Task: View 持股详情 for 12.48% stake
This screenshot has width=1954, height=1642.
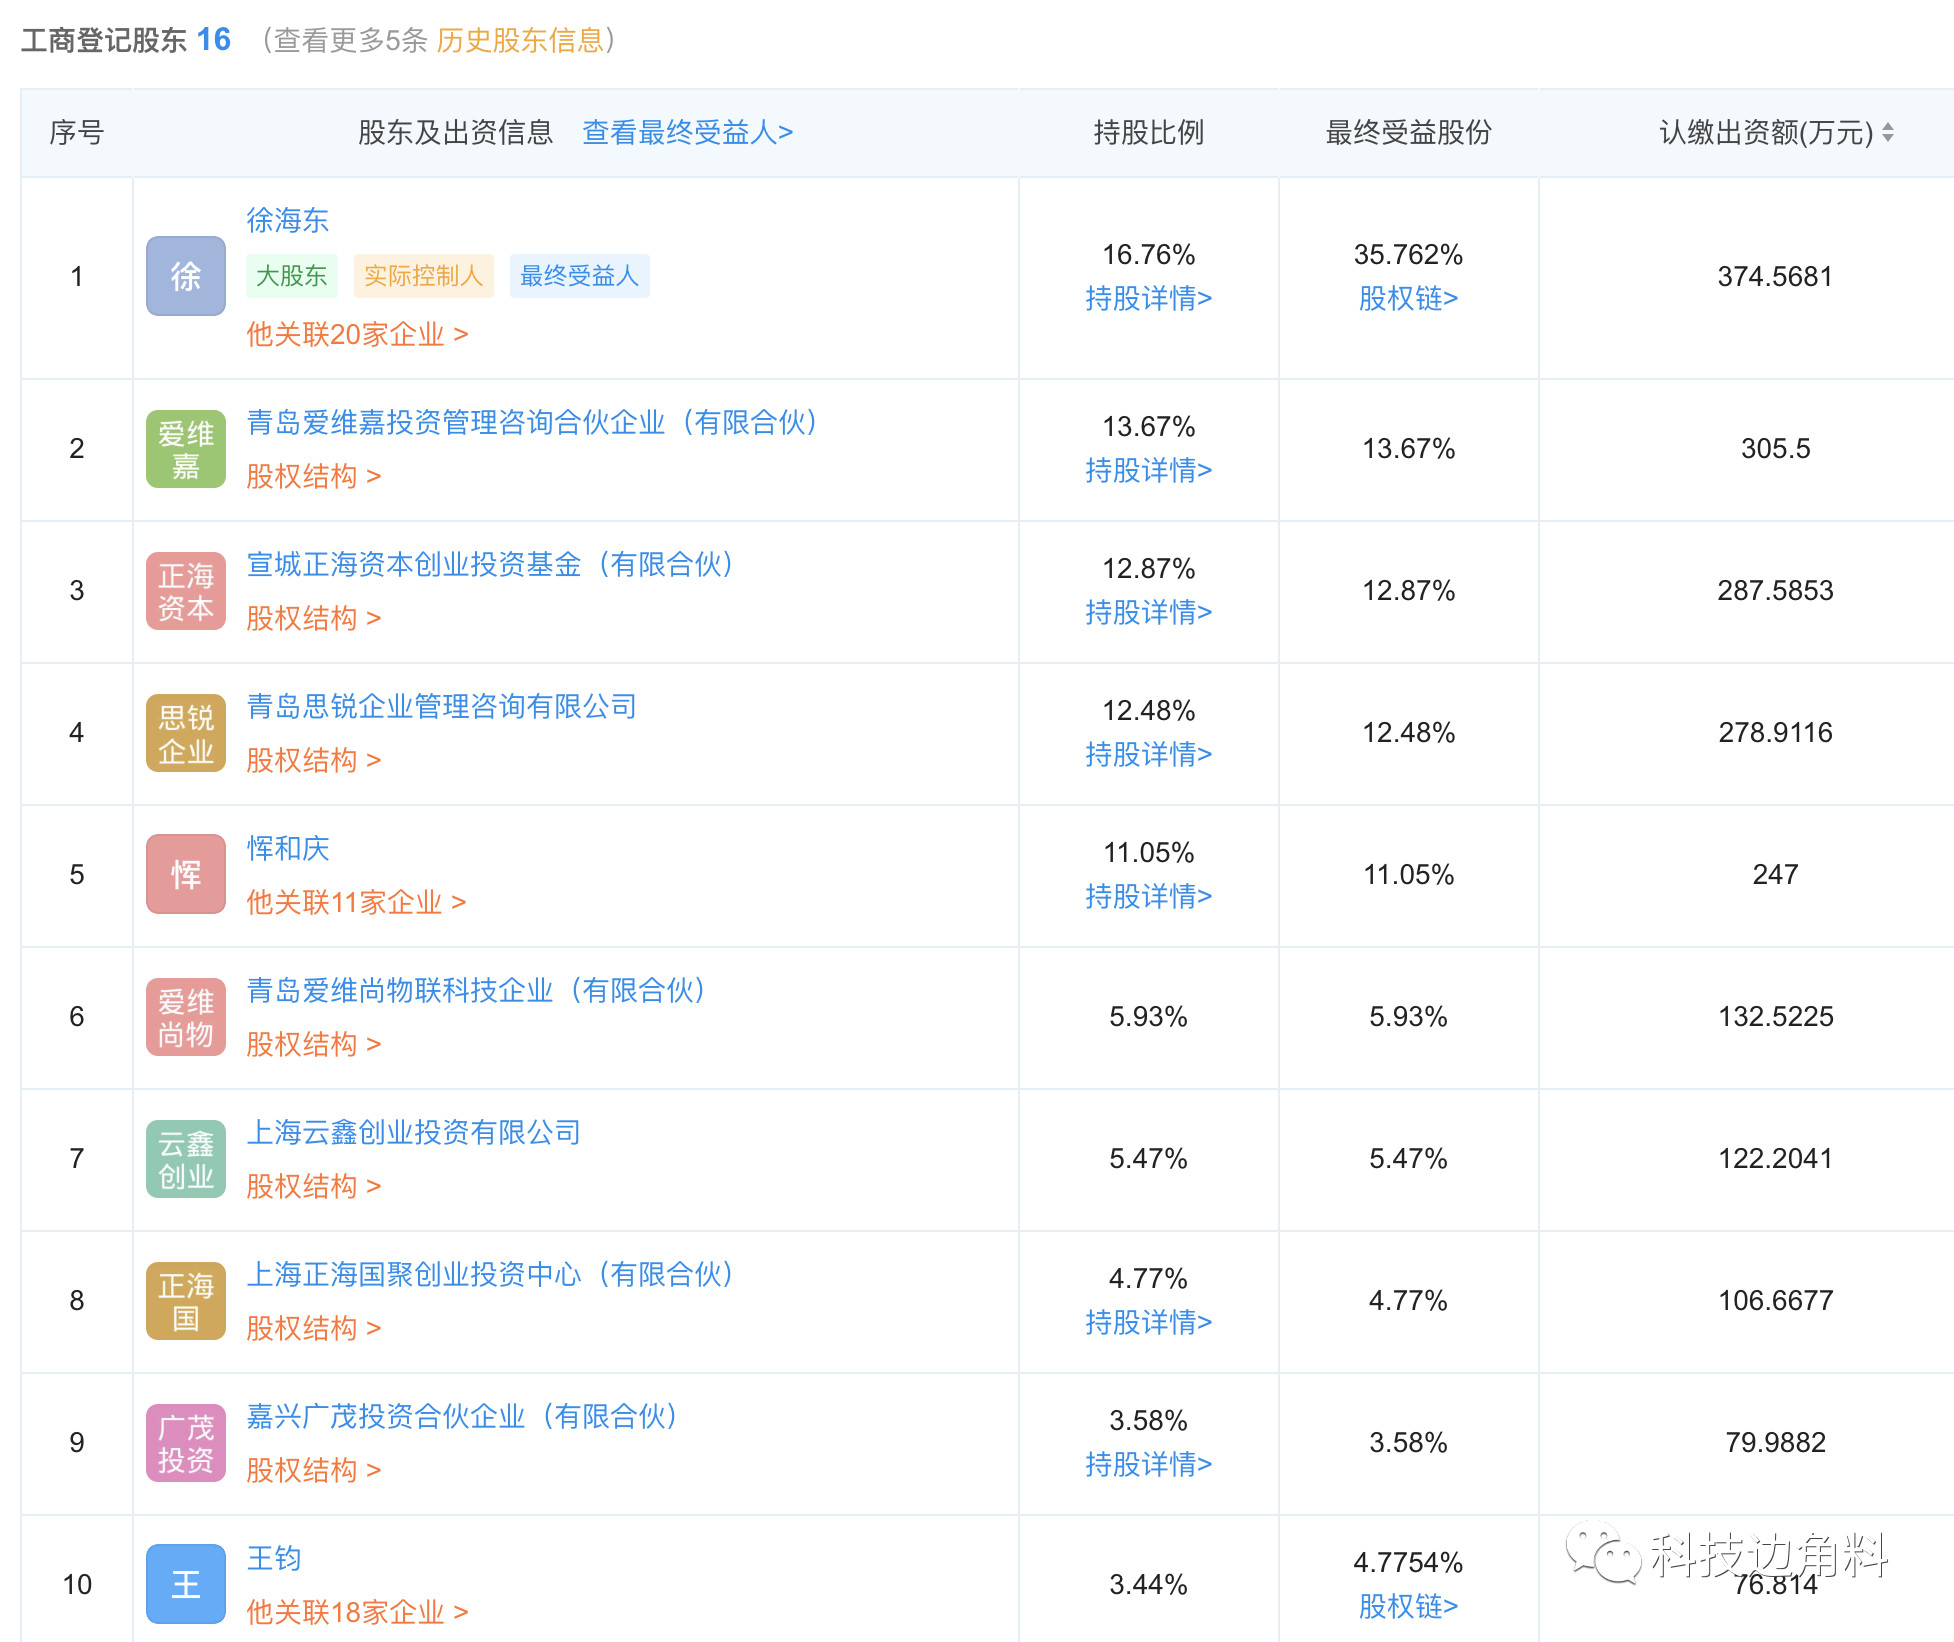Action: (x=1149, y=754)
